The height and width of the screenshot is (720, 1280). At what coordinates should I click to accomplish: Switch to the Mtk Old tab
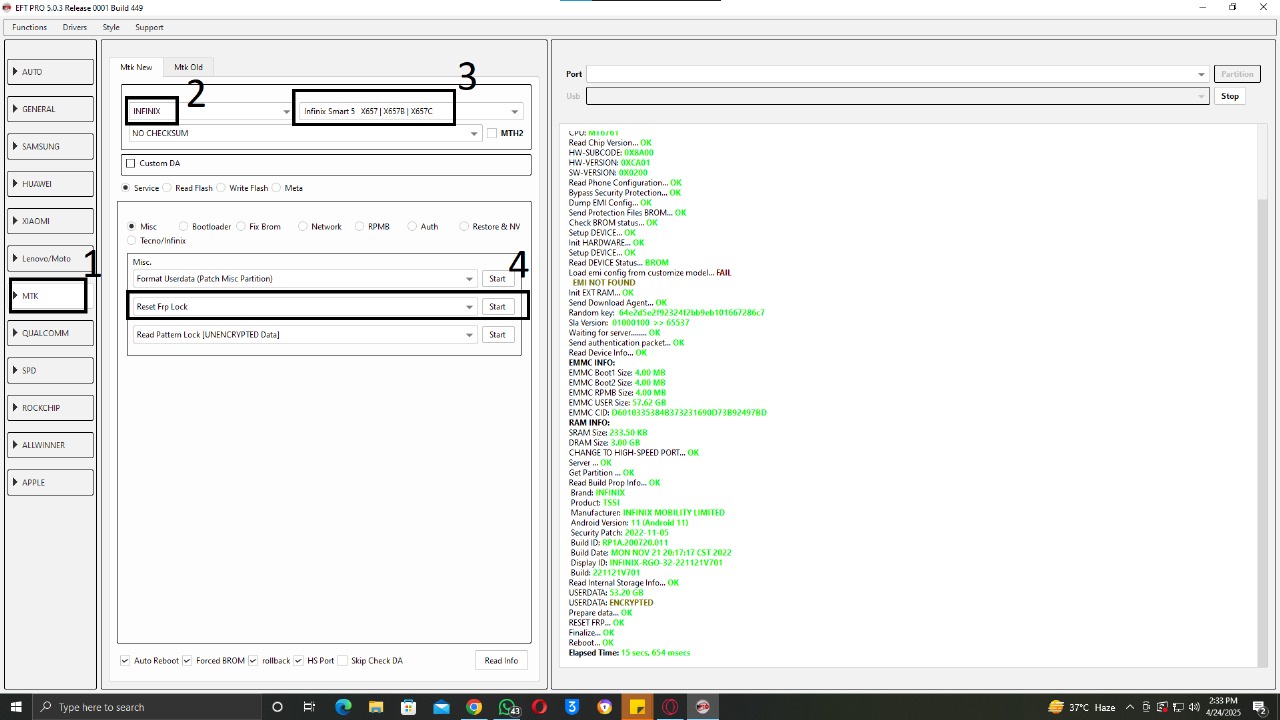coord(188,67)
